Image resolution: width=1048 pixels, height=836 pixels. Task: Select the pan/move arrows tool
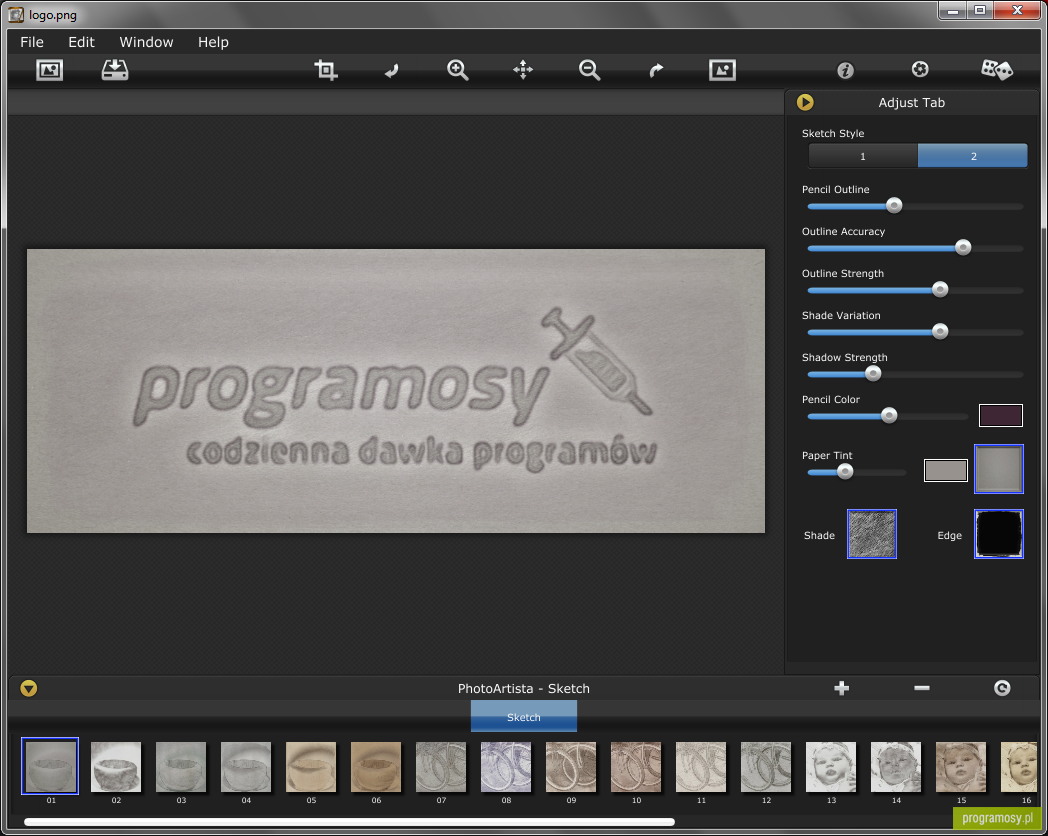pyautogui.click(x=523, y=69)
